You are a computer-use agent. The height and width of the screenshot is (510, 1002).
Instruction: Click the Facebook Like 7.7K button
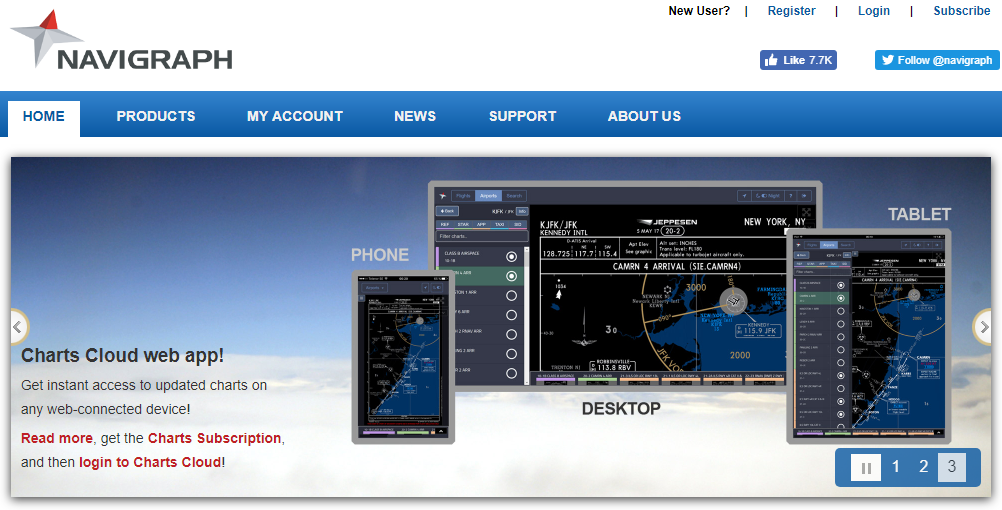pyautogui.click(x=798, y=60)
